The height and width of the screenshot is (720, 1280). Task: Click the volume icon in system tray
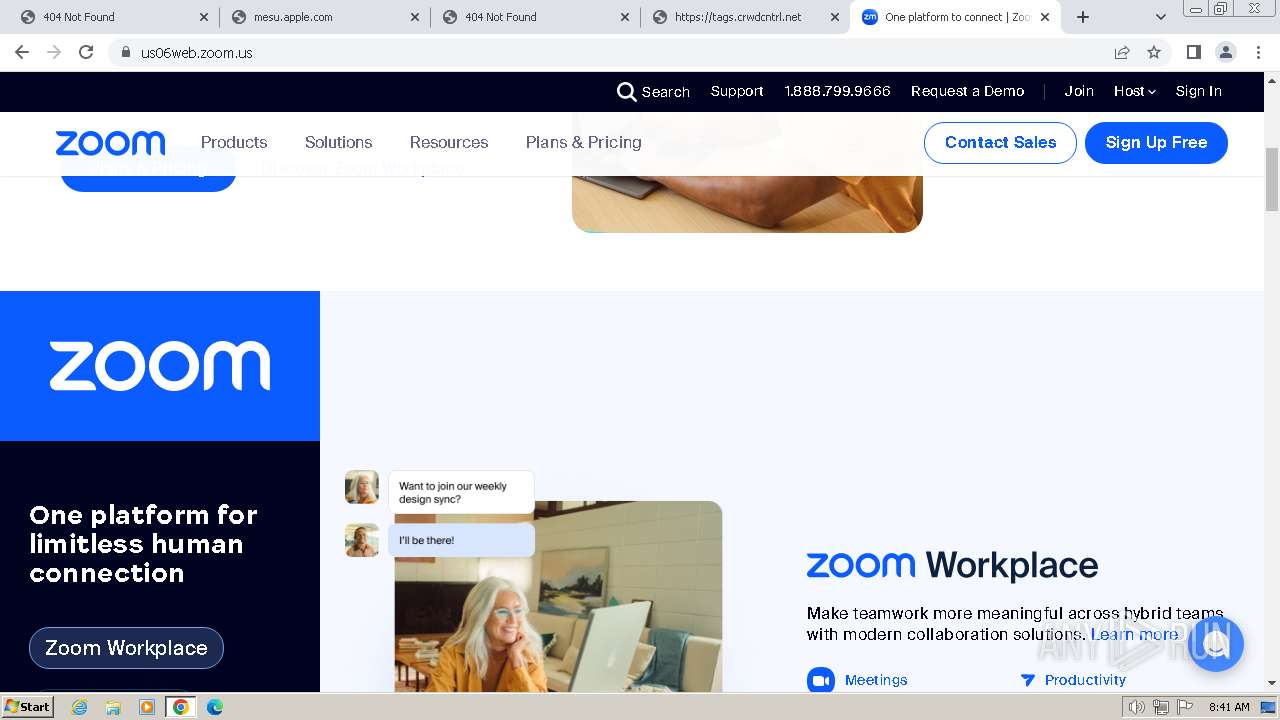[1137, 707]
